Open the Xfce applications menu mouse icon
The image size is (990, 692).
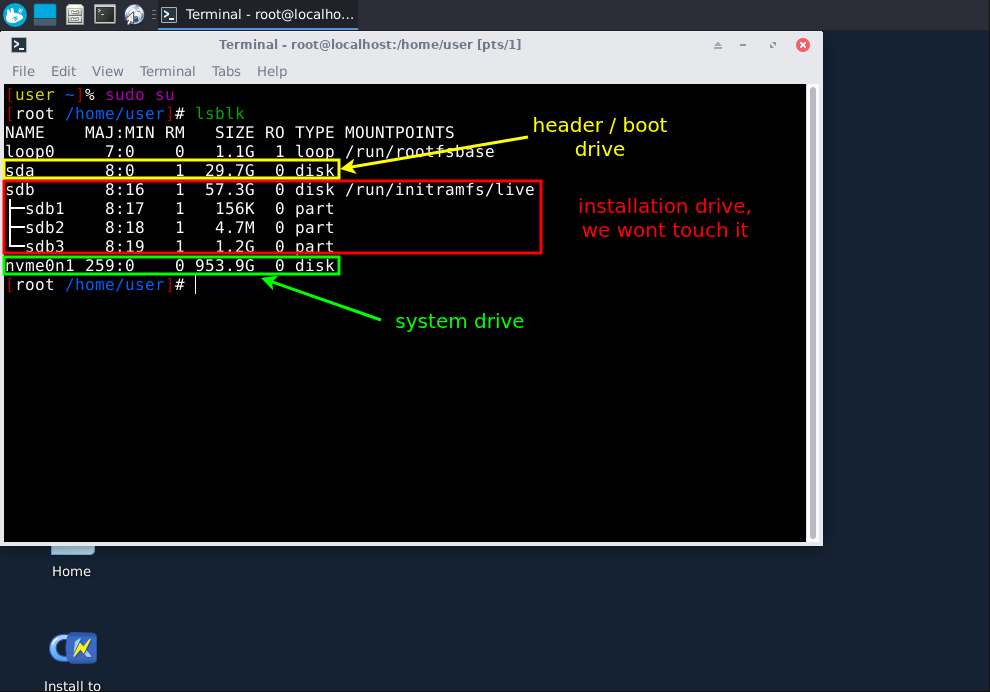coord(15,14)
